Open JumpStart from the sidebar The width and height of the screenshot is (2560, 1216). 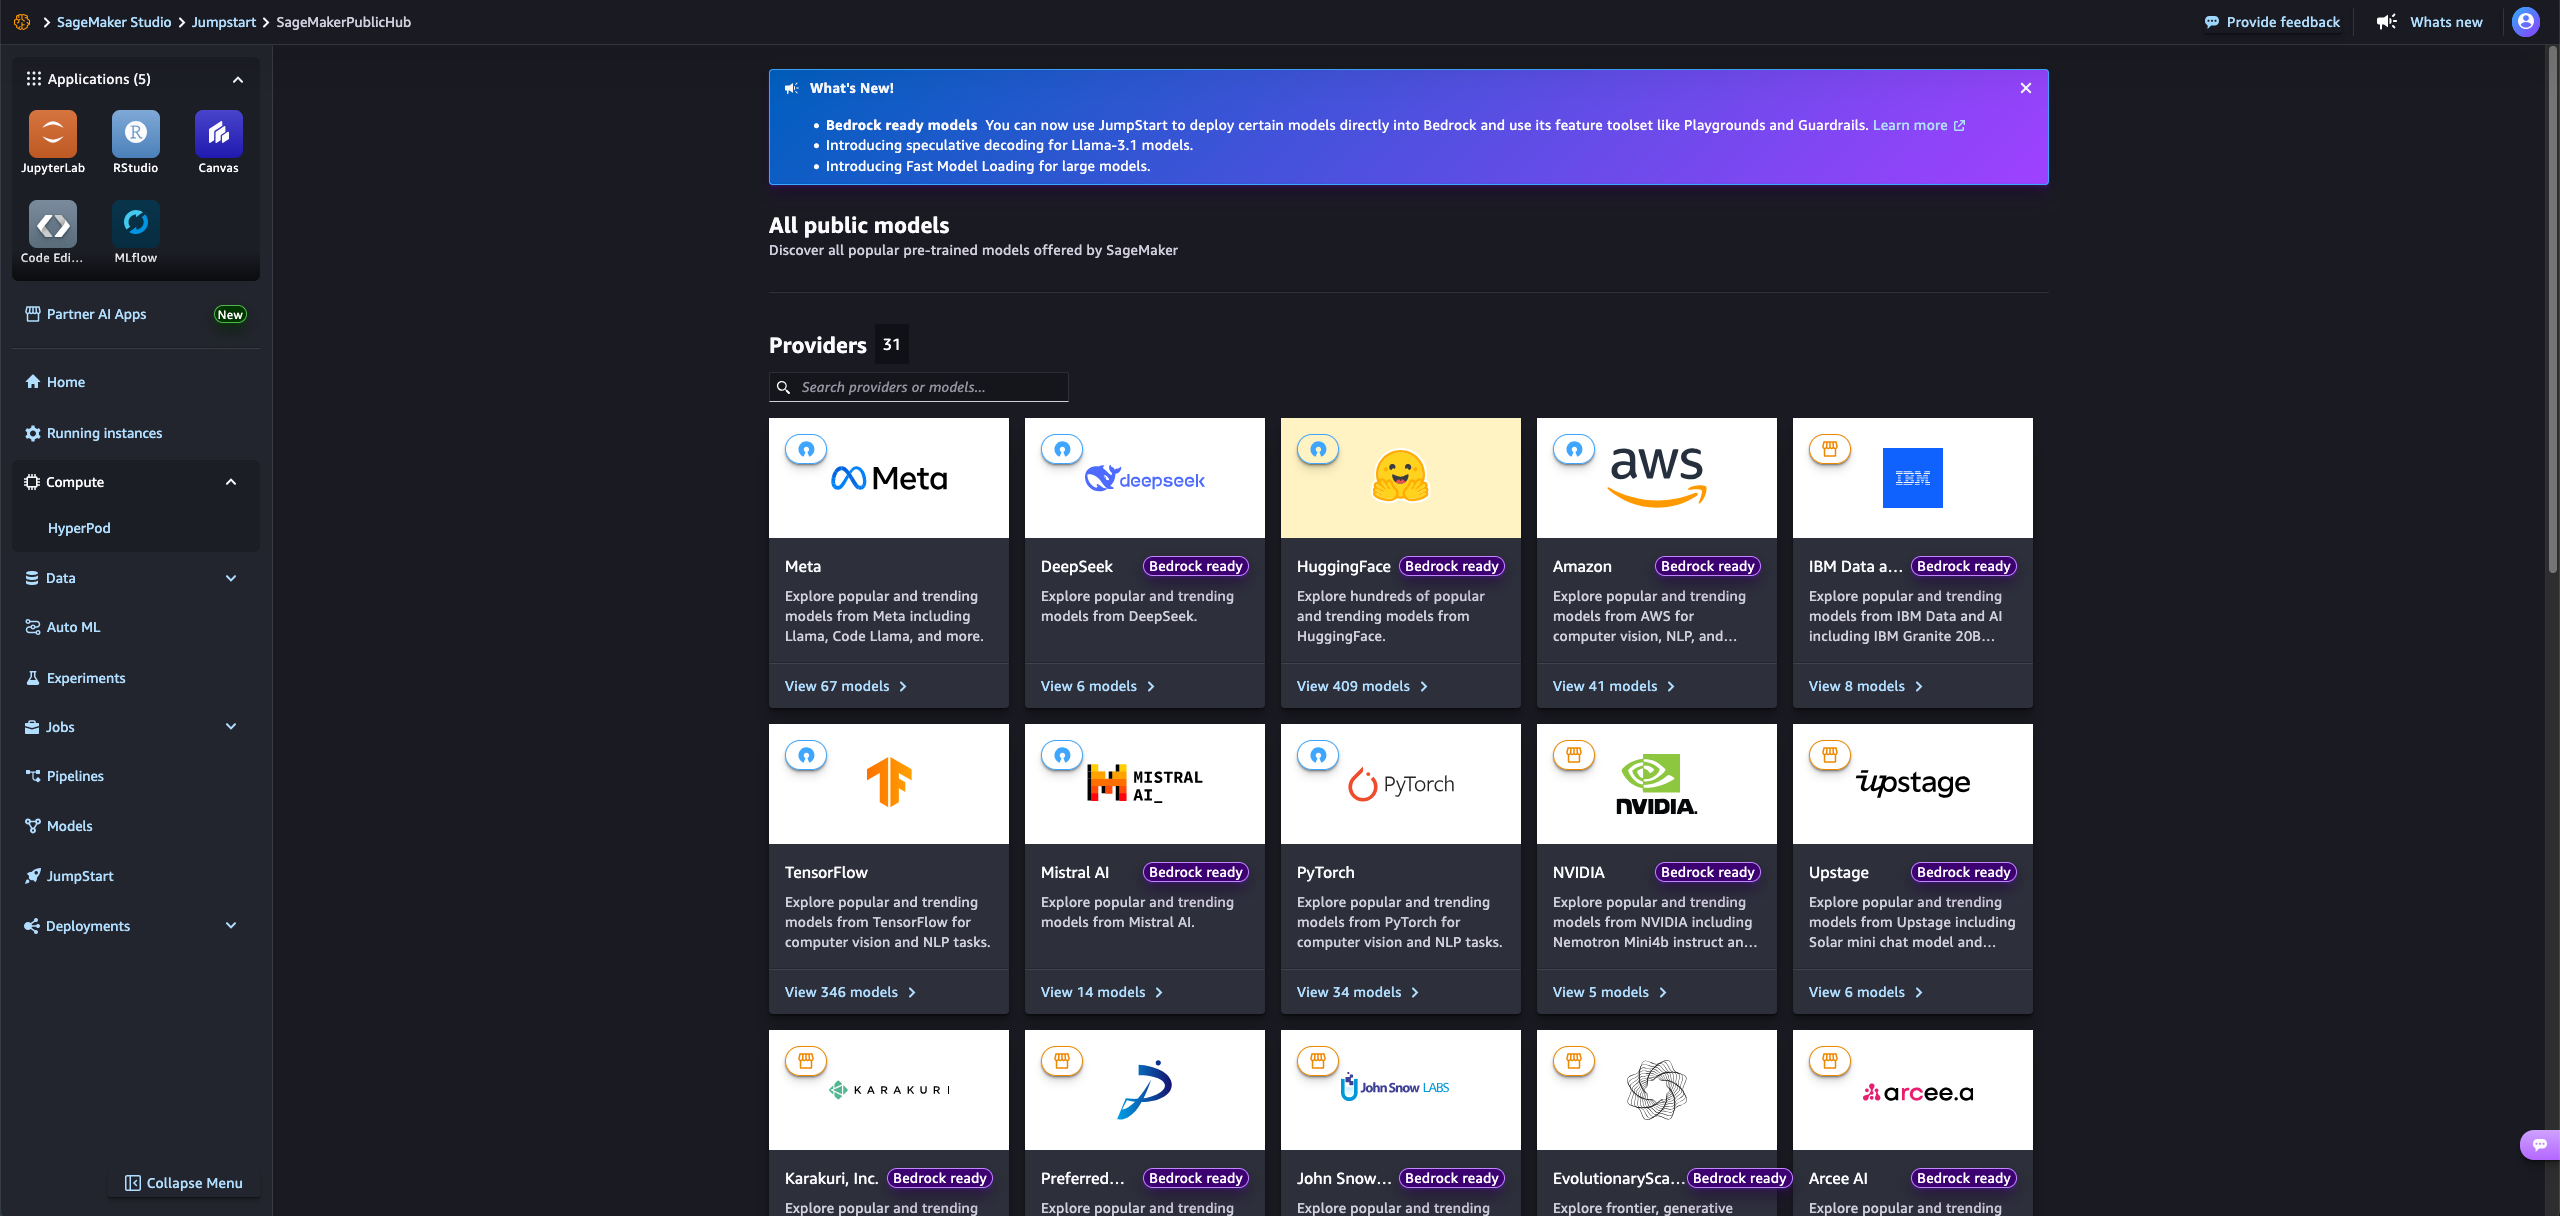[80, 876]
